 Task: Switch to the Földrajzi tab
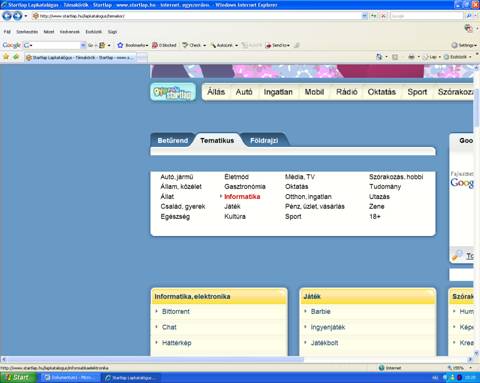(264, 140)
